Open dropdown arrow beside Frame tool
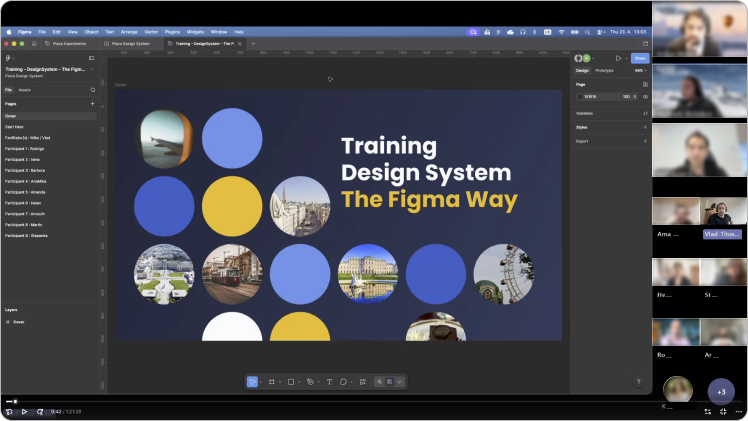Image resolution: width=748 pixels, height=421 pixels. (x=280, y=382)
